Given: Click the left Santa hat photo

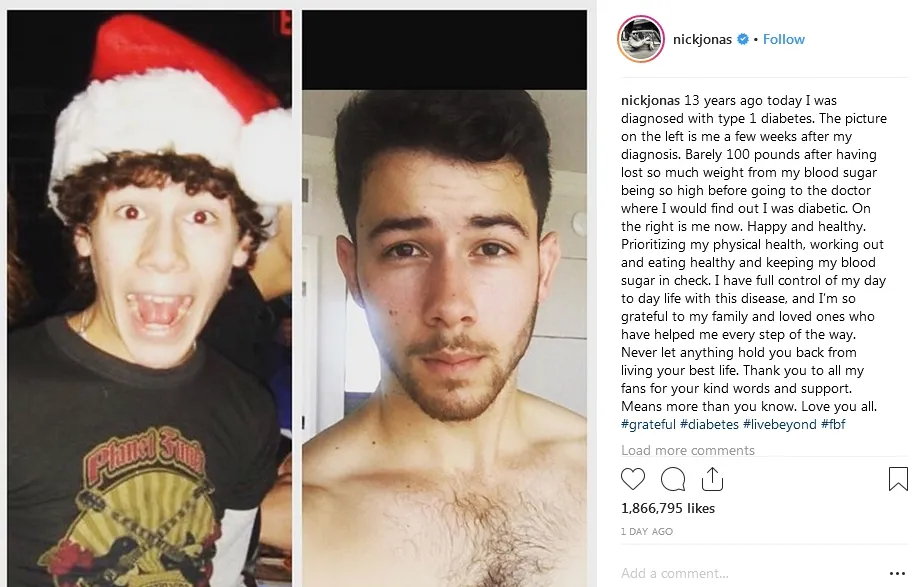Looking at the screenshot, I should tap(149, 298).
